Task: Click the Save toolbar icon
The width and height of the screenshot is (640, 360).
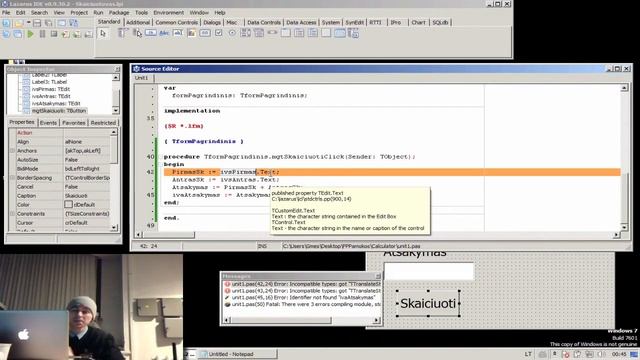Action: (x=37, y=23)
